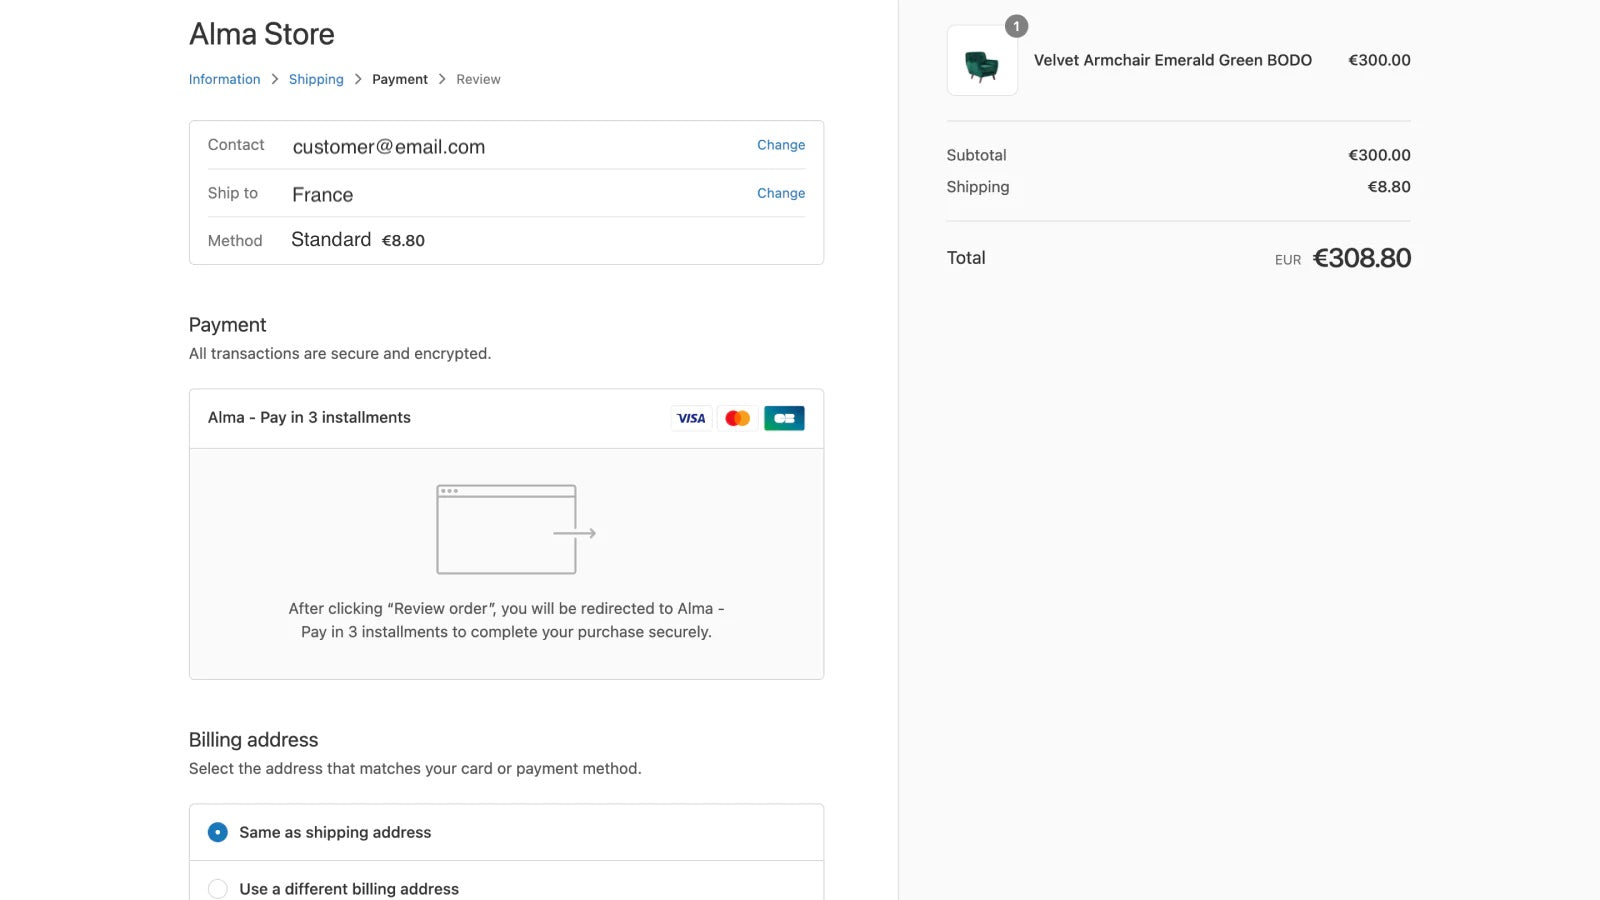Select Alma - Pay in 3 installments method
1600x900 pixels.
(506, 418)
